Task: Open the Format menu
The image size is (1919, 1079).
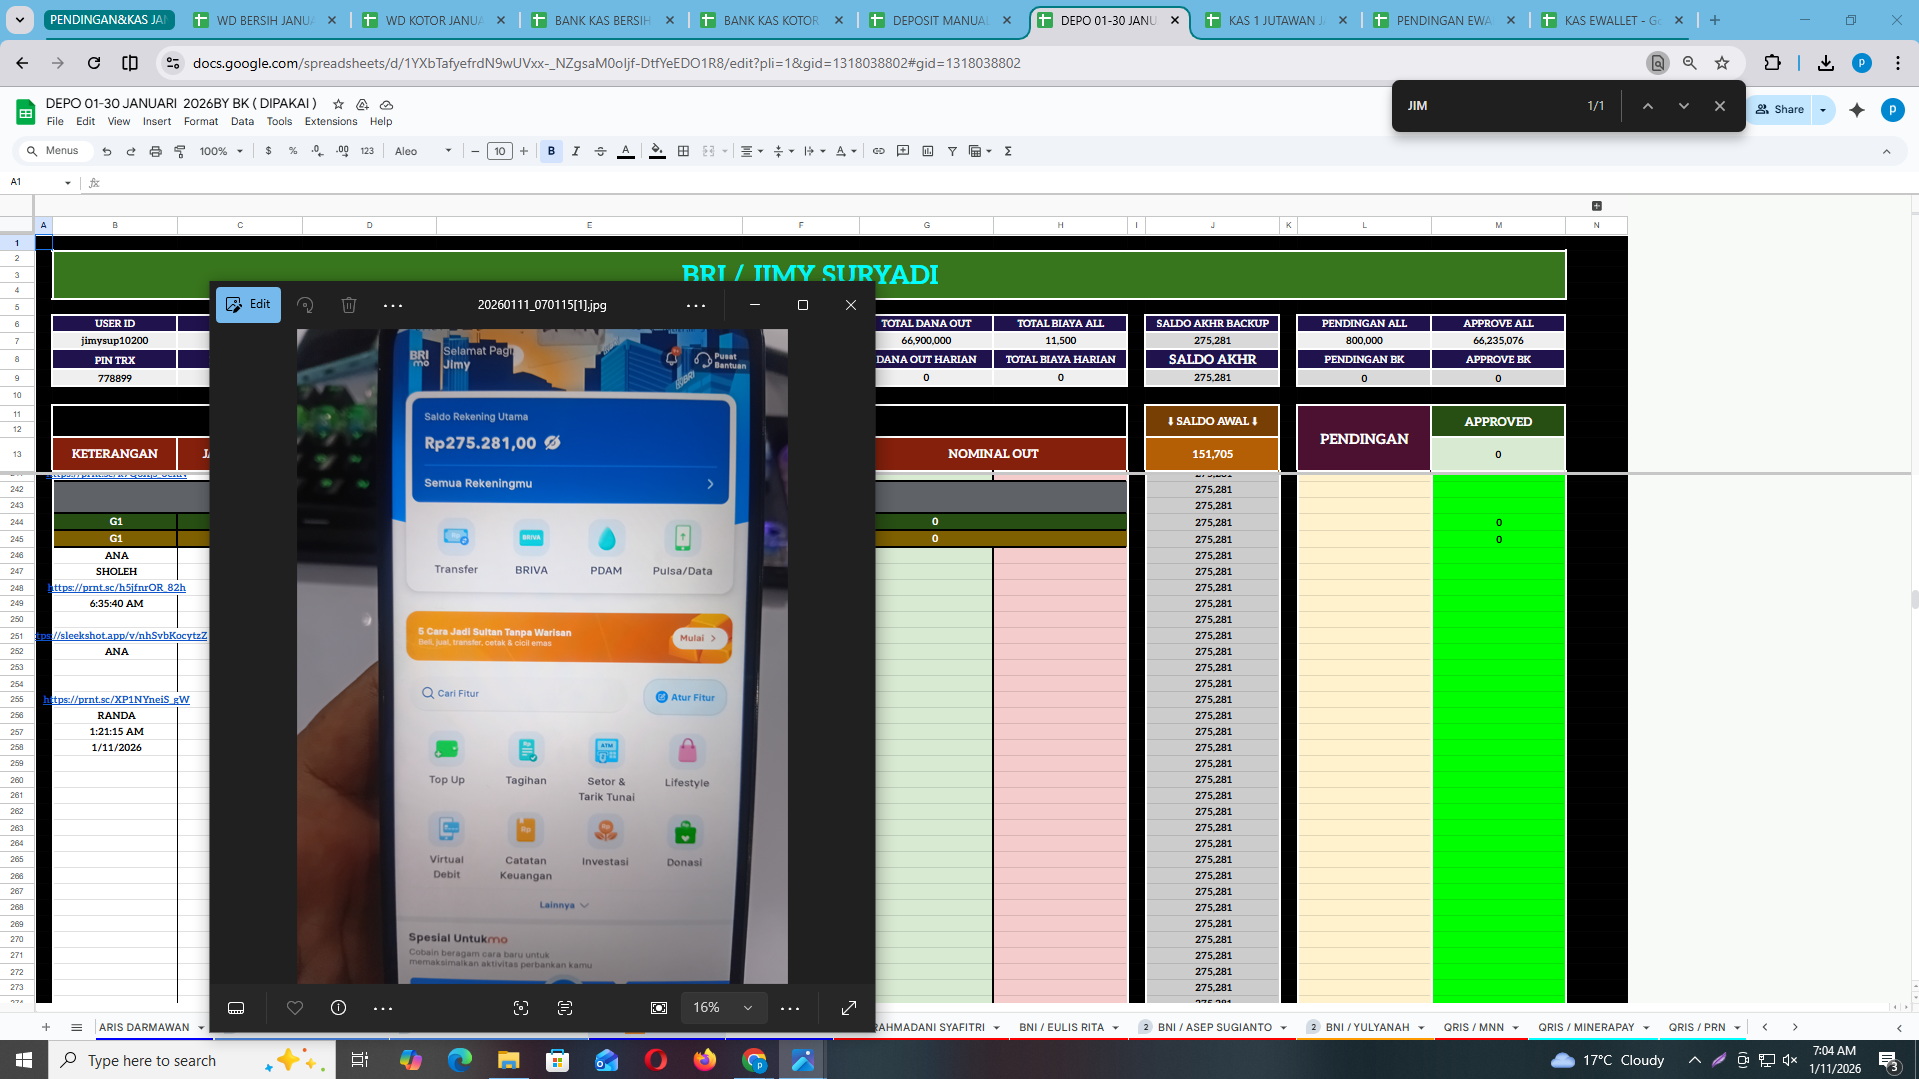Action: [x=200, y=122]
